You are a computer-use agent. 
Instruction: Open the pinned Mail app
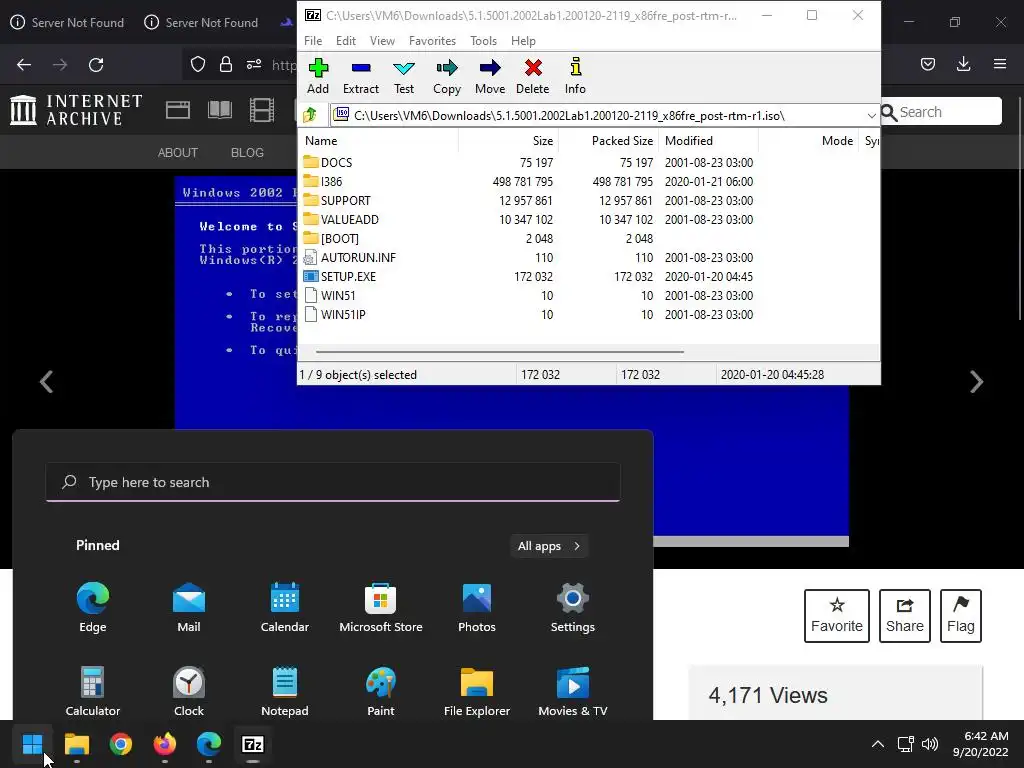[x=189, y=607]
